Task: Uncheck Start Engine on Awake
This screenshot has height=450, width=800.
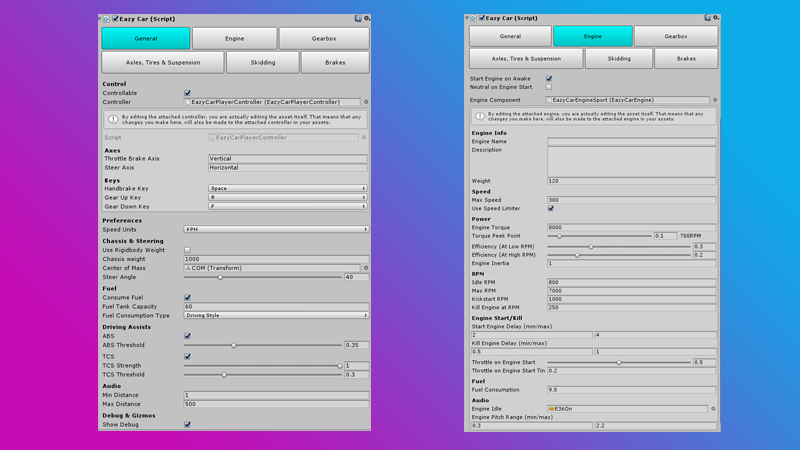Action: (549, 79)
